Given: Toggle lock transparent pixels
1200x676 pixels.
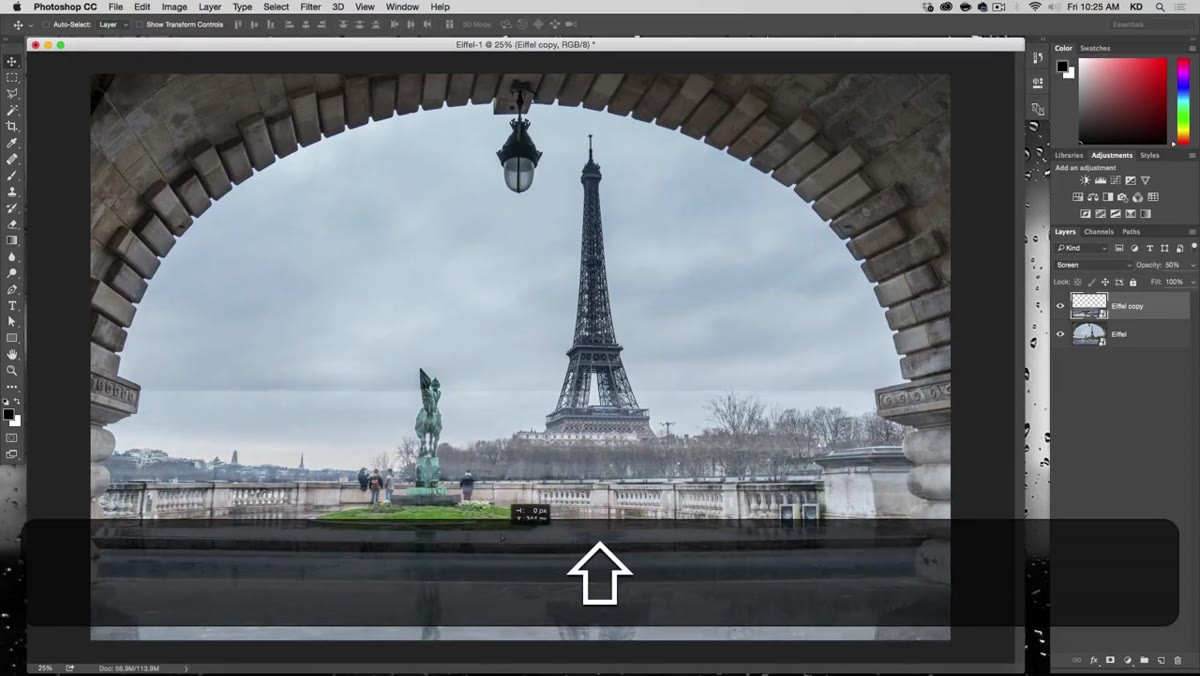Looking at the screenshot, I should 1077,282.
